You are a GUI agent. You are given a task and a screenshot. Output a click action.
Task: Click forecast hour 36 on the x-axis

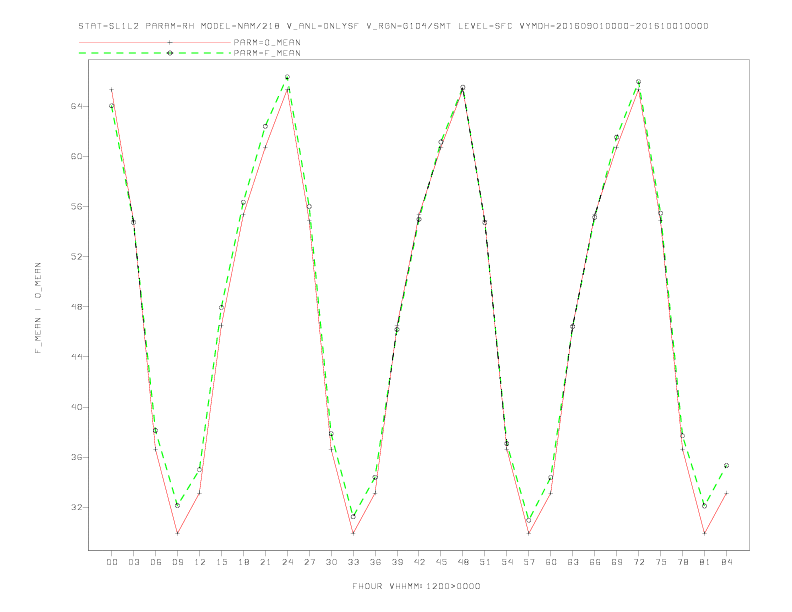(x=375, y=562)
